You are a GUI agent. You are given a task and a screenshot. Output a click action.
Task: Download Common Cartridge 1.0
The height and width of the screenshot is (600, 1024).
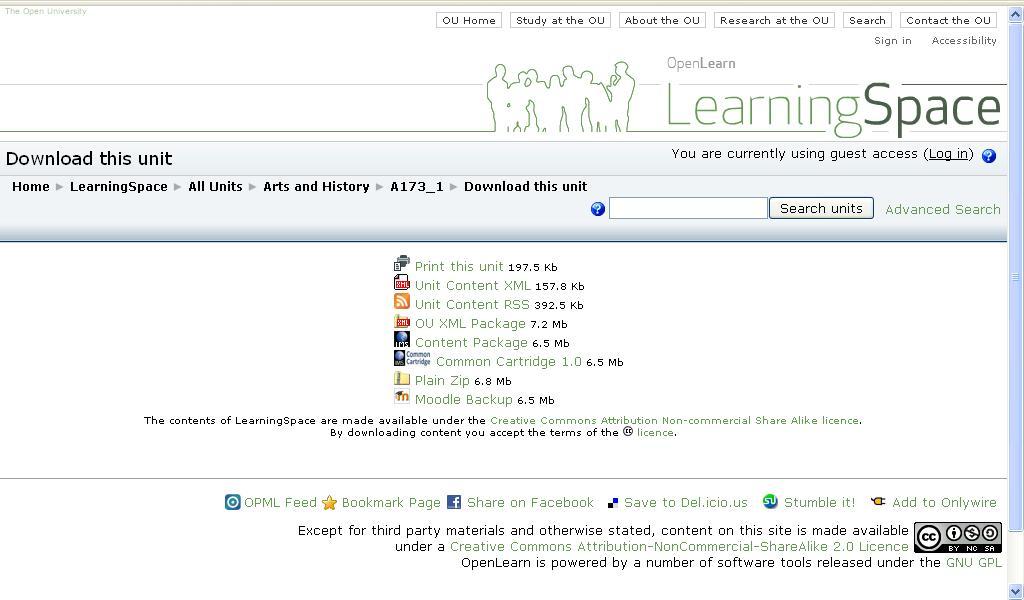click(x=509, y=361)
